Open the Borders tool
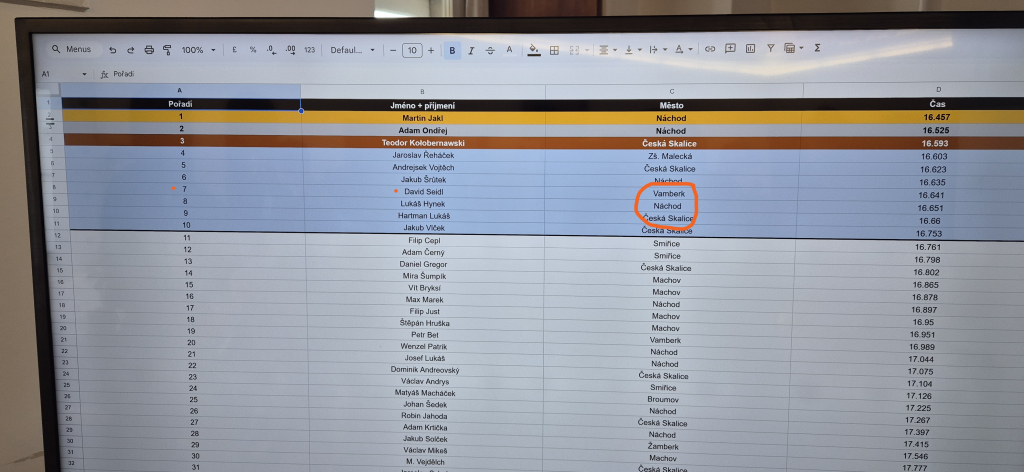 click(554, 50)
